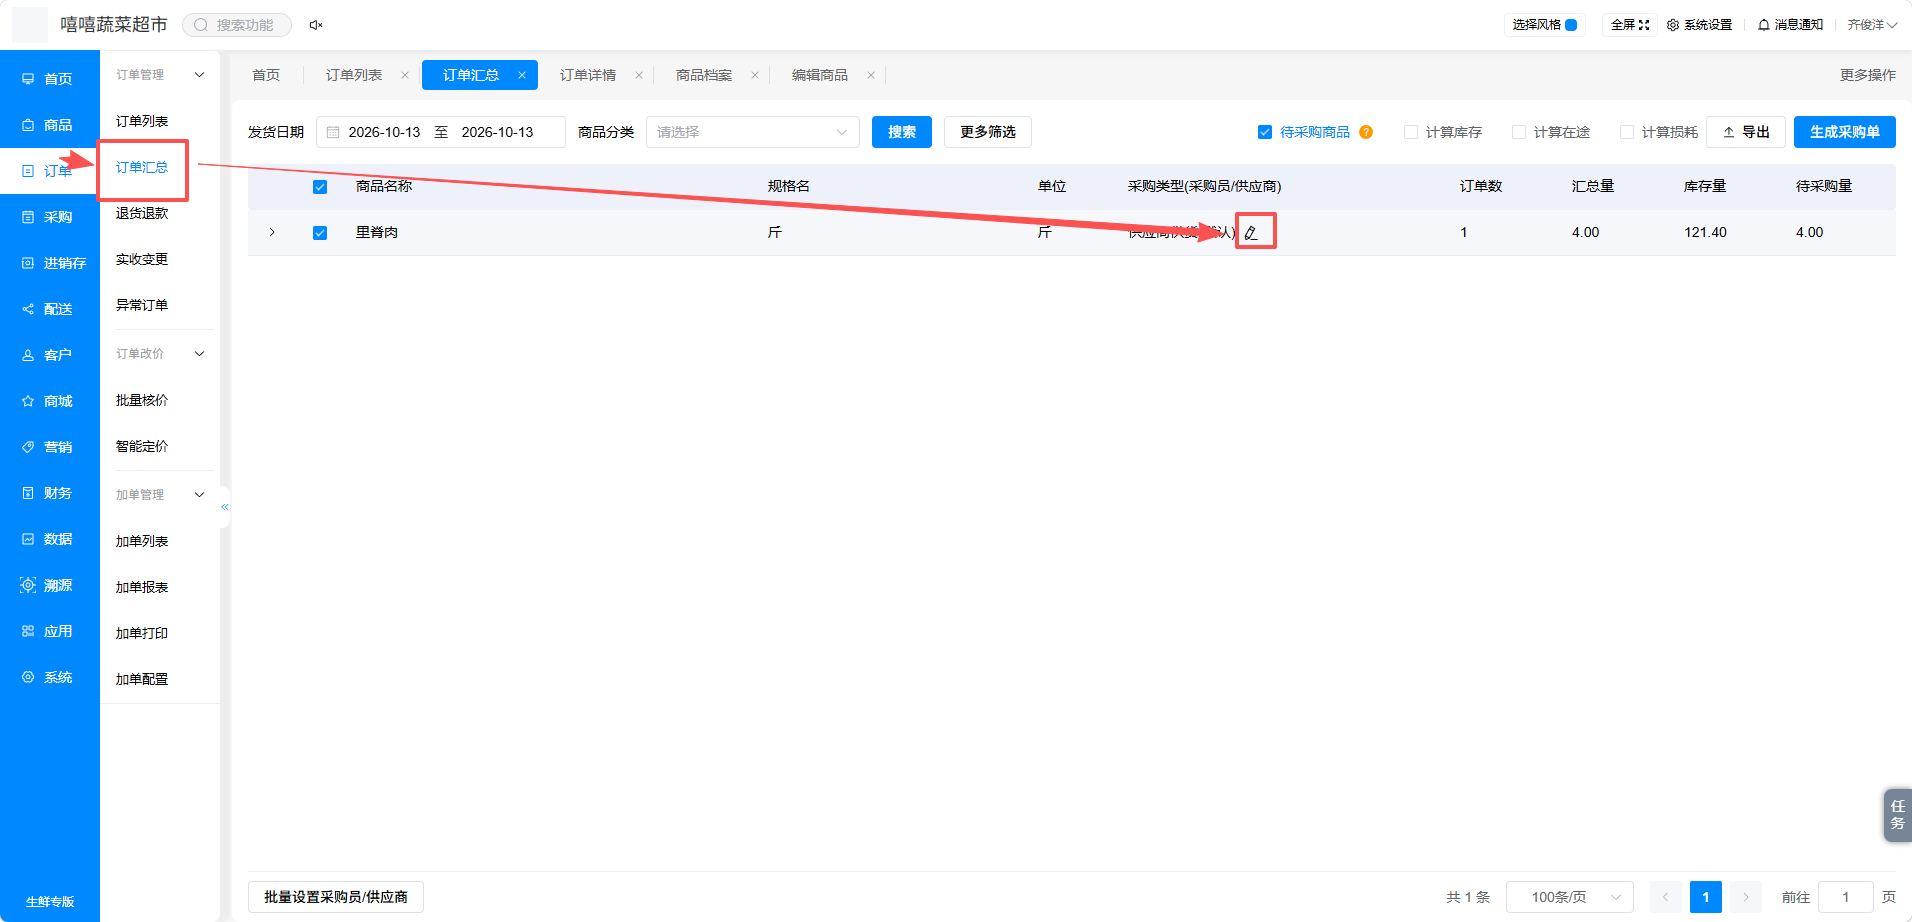The width and height of the screenshot is (1912, 922).
Task: Open 消息通知 bell notifications
Action: click(x=1790, y=25)
